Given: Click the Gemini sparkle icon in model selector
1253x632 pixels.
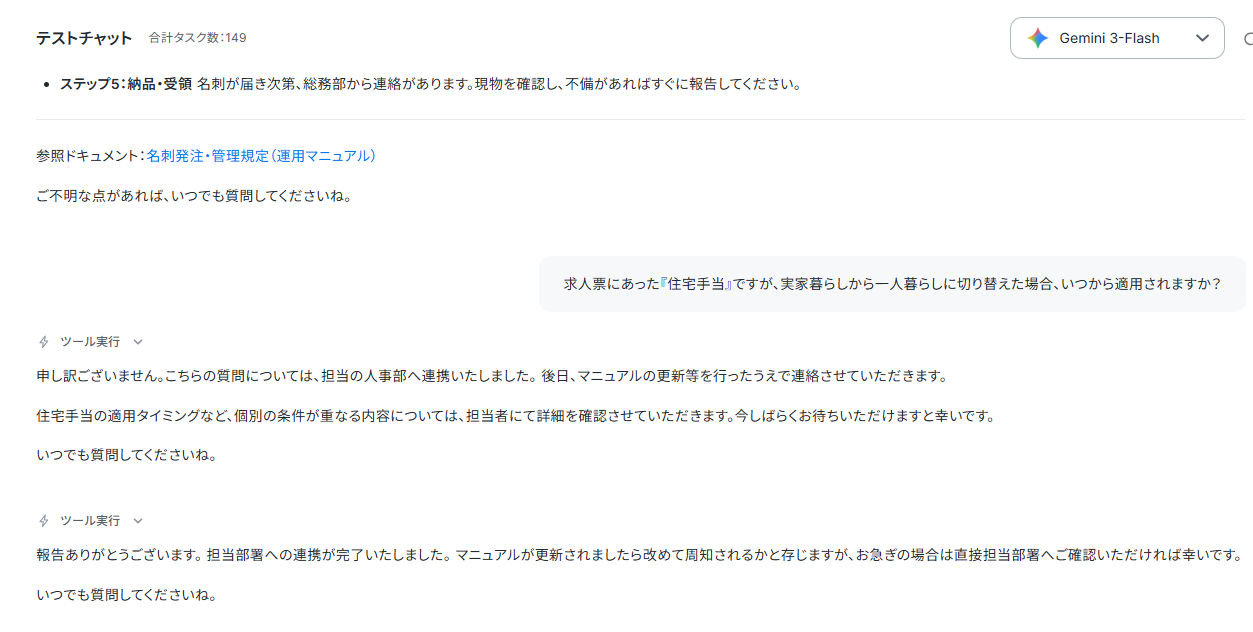Looking at the screenshot, I should point(1038,38).
